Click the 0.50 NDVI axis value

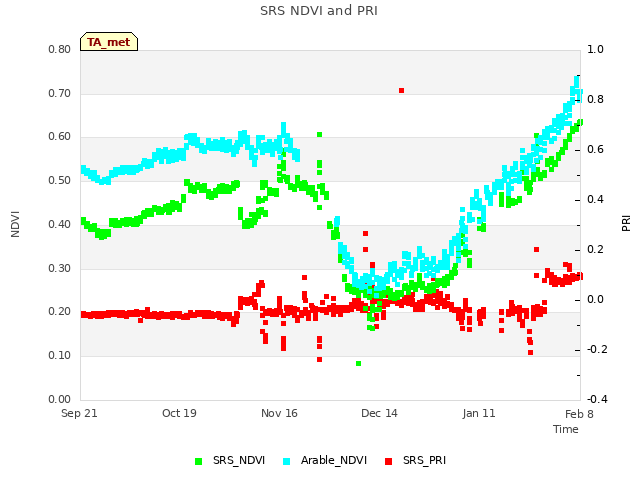pyautogui.click(x=60, y=180)
